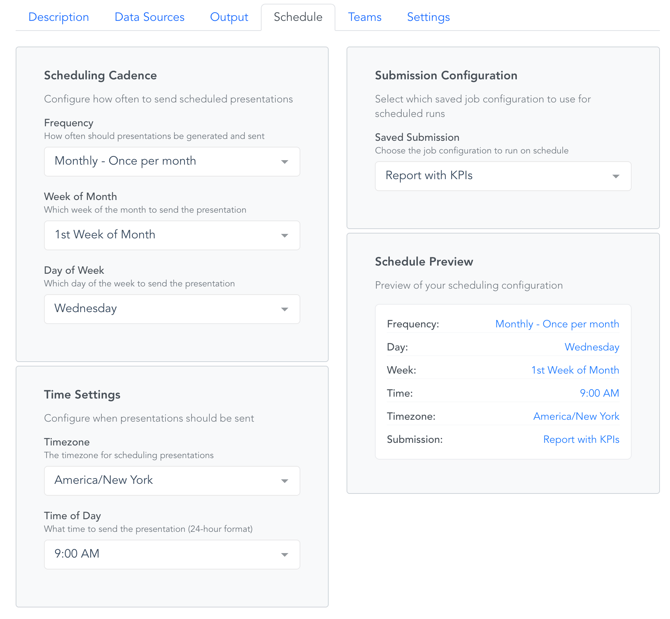The width and height of the screenshot is (670, 619).
Task: Open the Description tab
Action: point(58,17)
